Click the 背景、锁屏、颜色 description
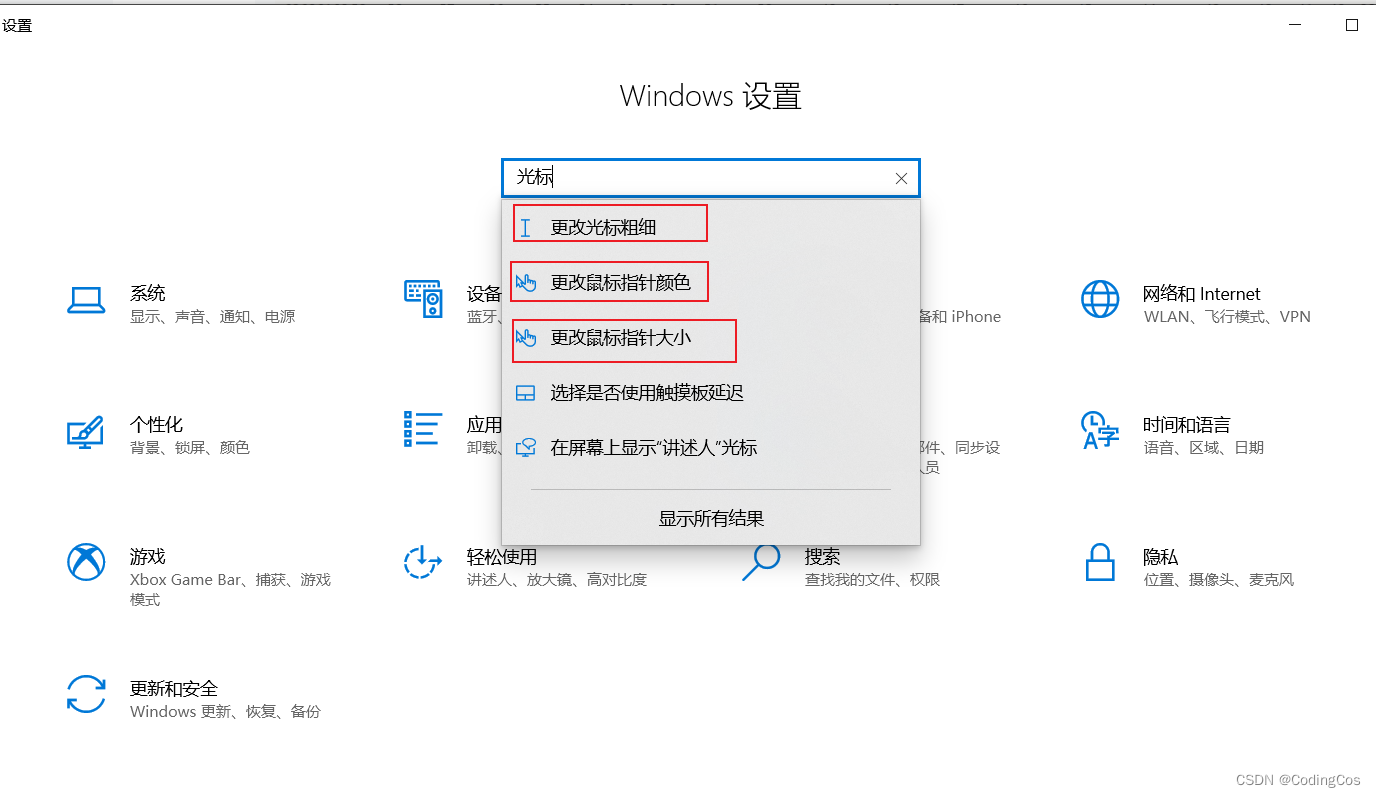The image size is (1376, 797). (190, 448)
